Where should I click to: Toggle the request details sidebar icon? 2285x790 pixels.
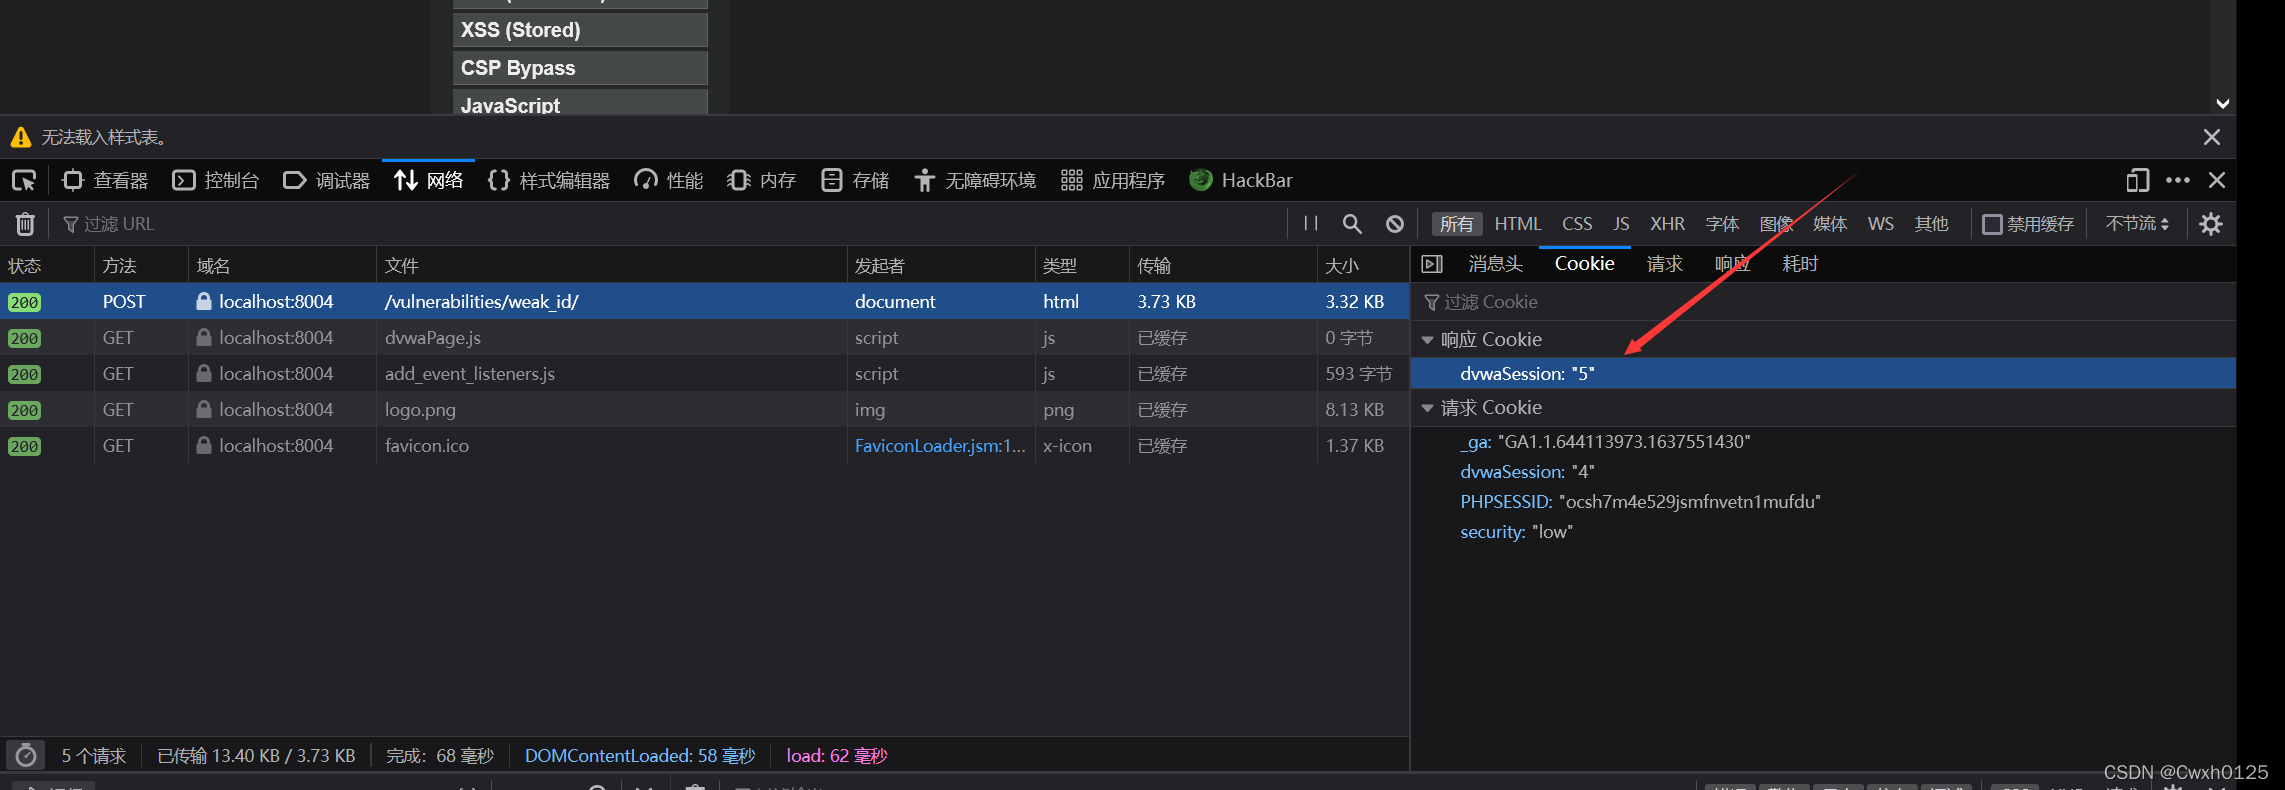pyautogui.click(x=1432, y=264)
